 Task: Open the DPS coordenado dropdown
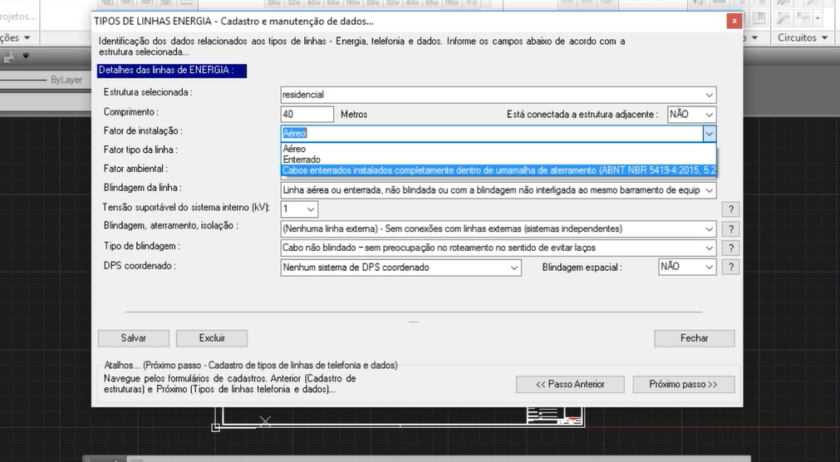click(514, 267)
